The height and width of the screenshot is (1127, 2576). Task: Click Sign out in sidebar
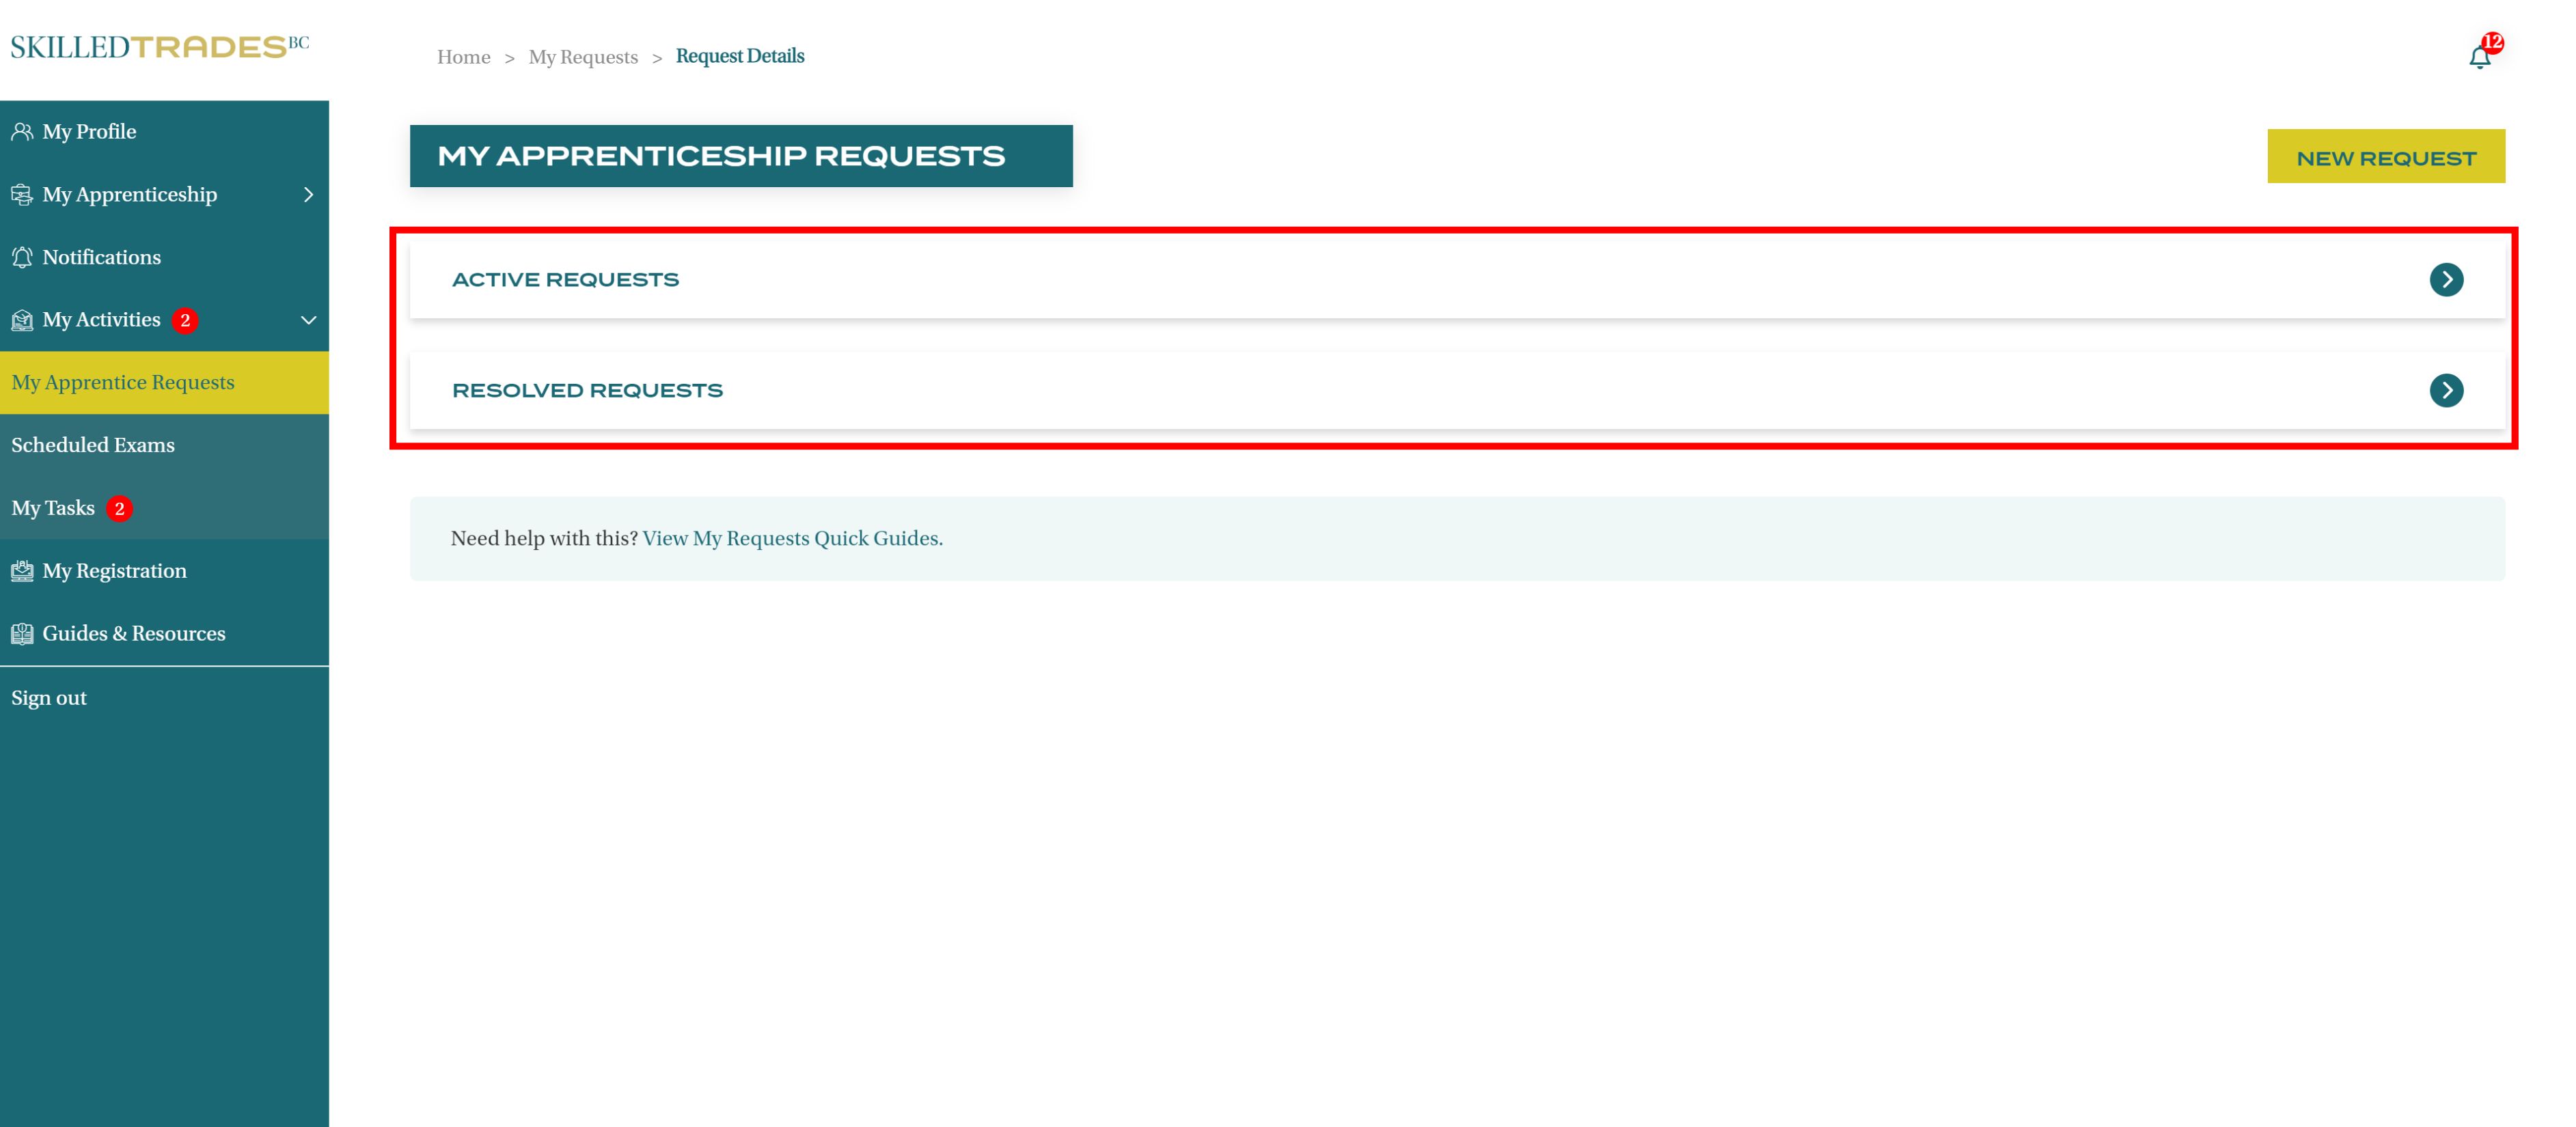tap(49, 698)
